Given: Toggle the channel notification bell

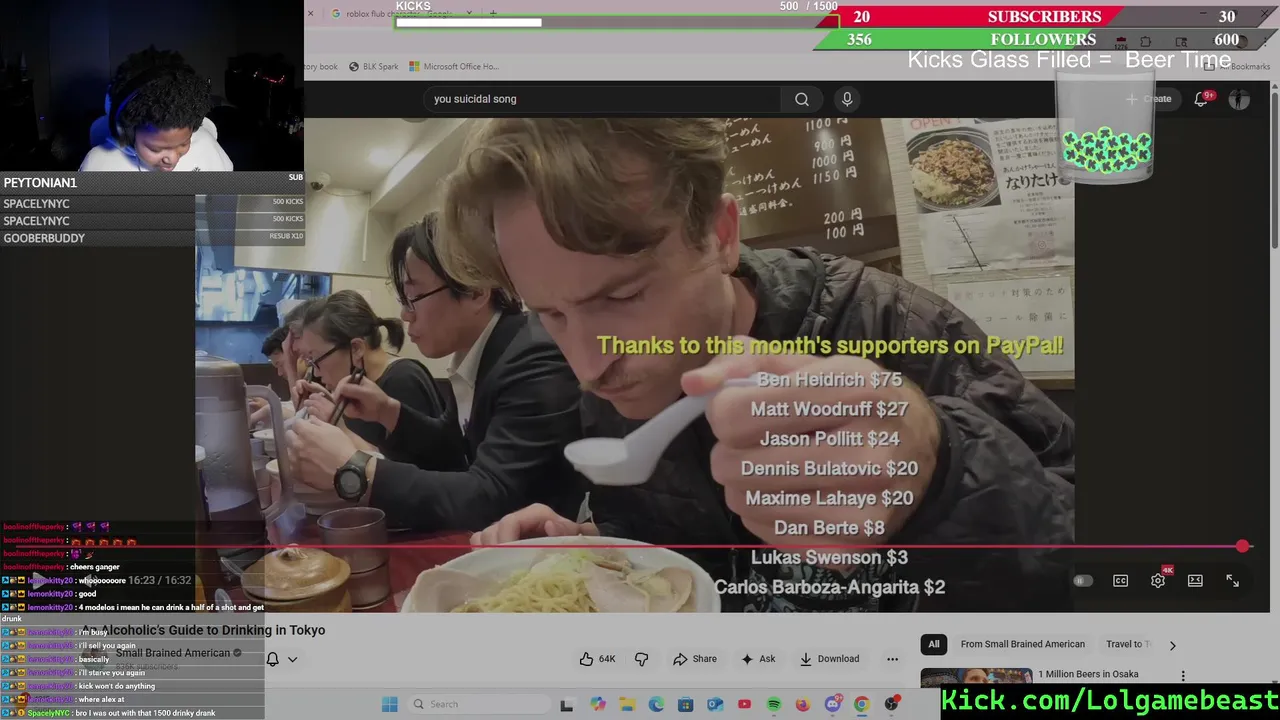Looking at the screenshot, I should pos(272,659).
